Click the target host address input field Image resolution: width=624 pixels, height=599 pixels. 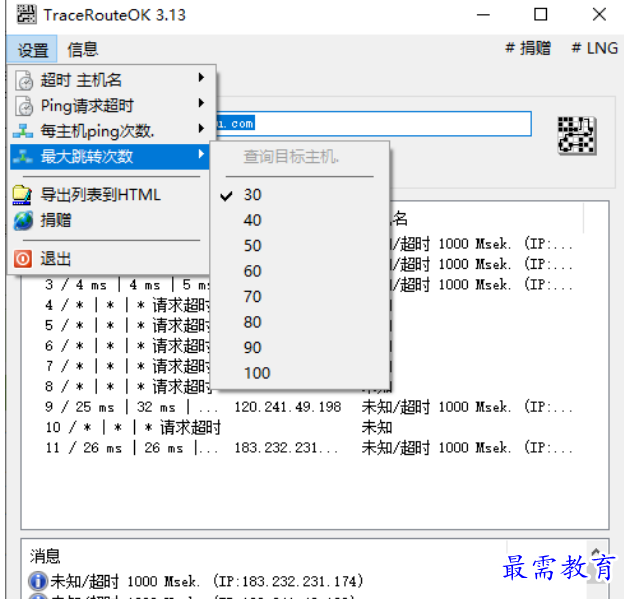[x=373, y=124]
